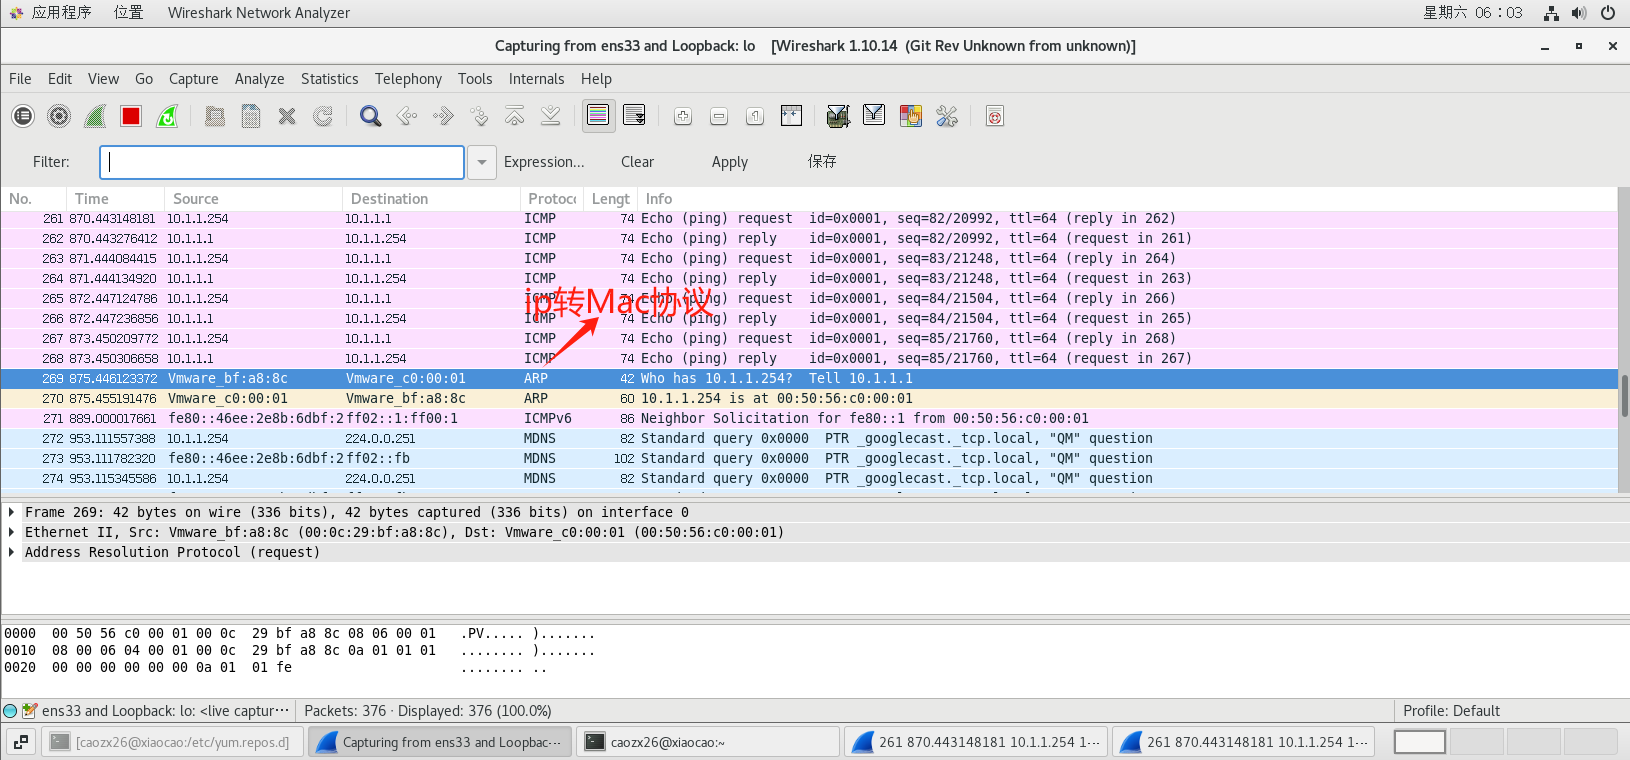Toggle auto scroll during live capture

tap(634, 116)
